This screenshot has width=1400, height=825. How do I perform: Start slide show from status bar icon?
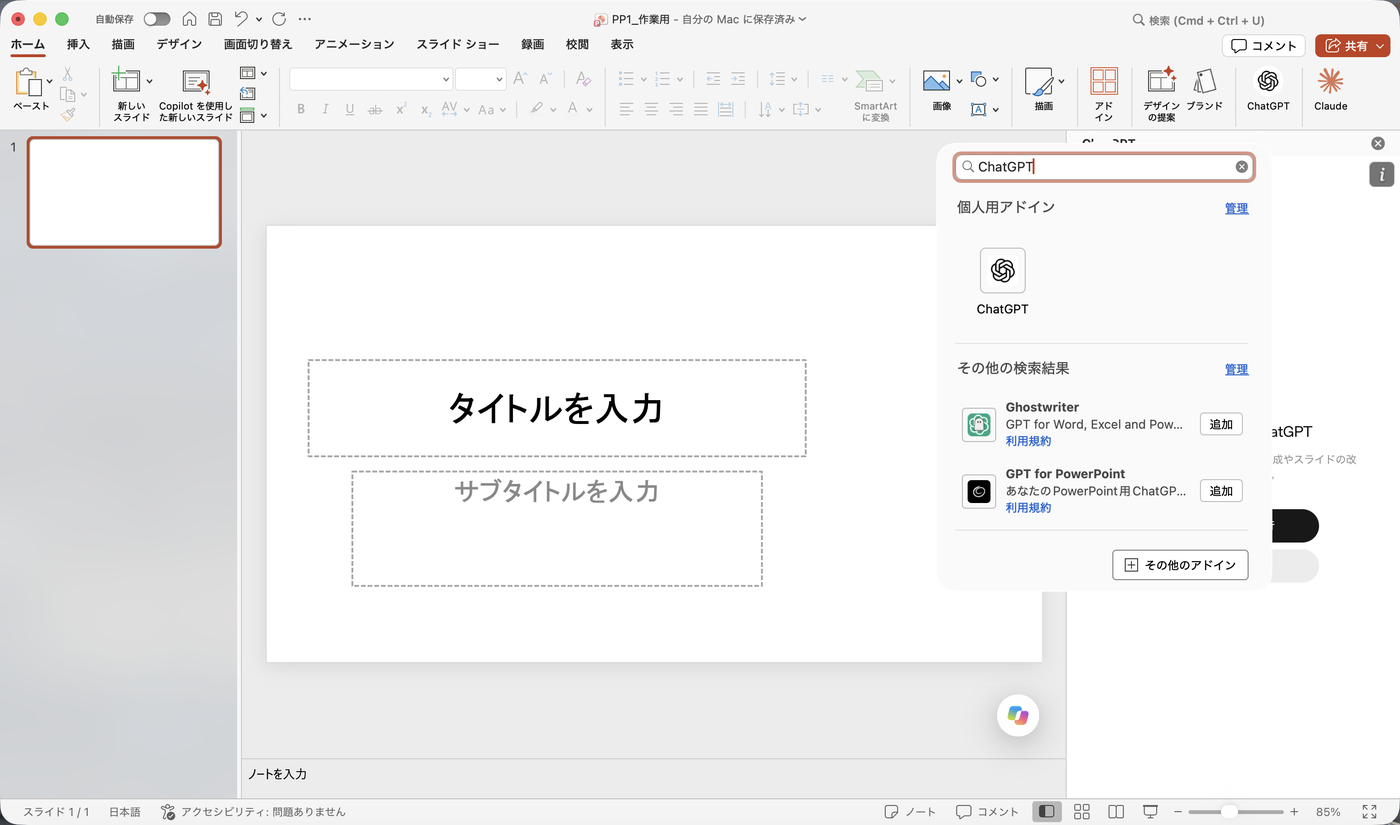tap(1150, 811)
